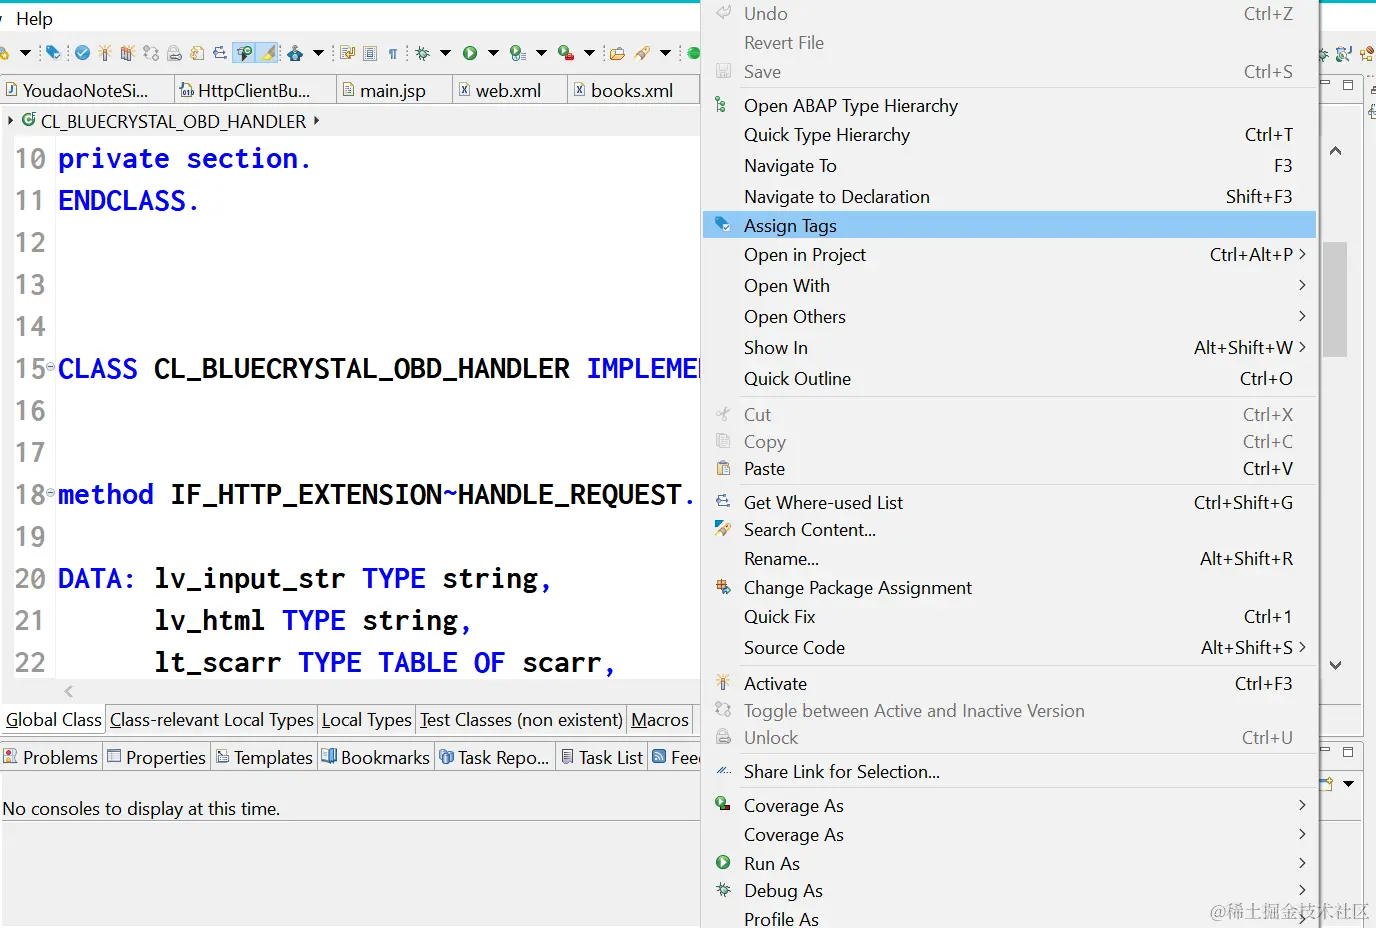Click the Unlock padlock toolbar icon
This screenshot has height=928, width=1376.
(174, 53)
